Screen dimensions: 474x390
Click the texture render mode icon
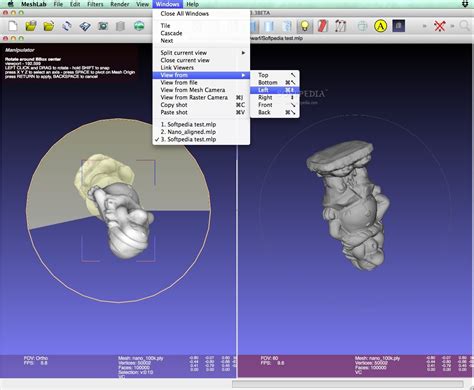click(287, 26)
